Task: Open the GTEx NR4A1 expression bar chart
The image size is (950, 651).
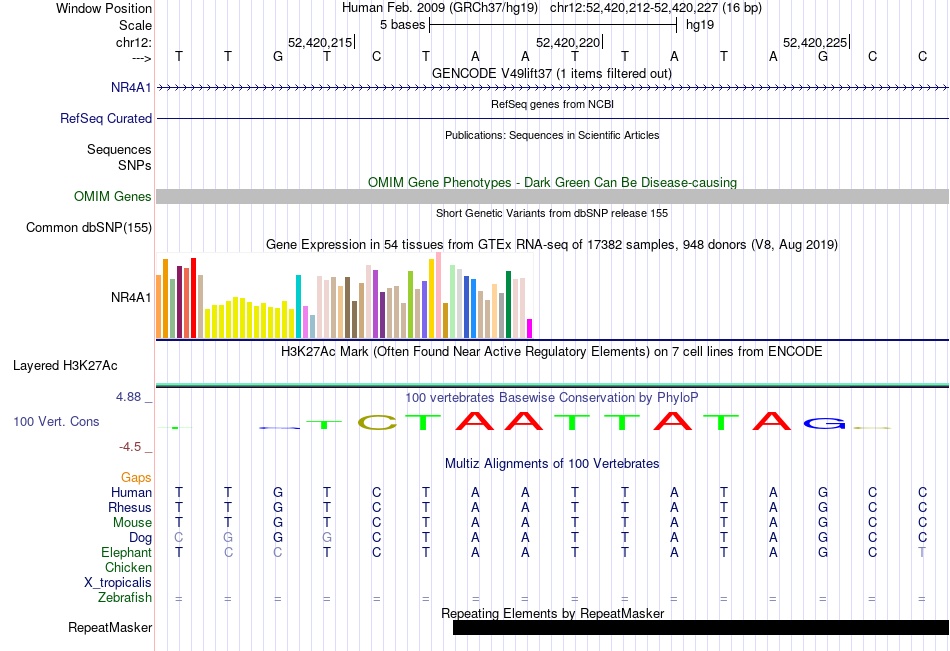Action: 344,296
